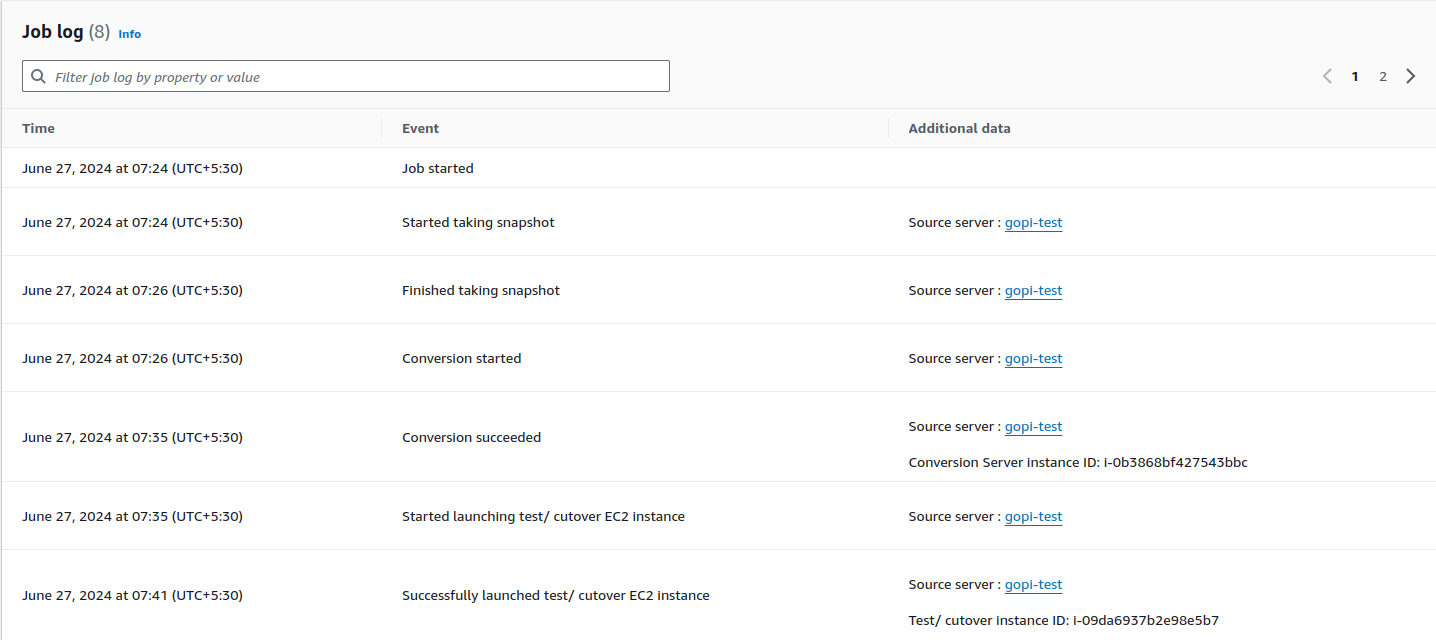
Task: Select page 1 in pagination
Action: (x=1355, y=76)
